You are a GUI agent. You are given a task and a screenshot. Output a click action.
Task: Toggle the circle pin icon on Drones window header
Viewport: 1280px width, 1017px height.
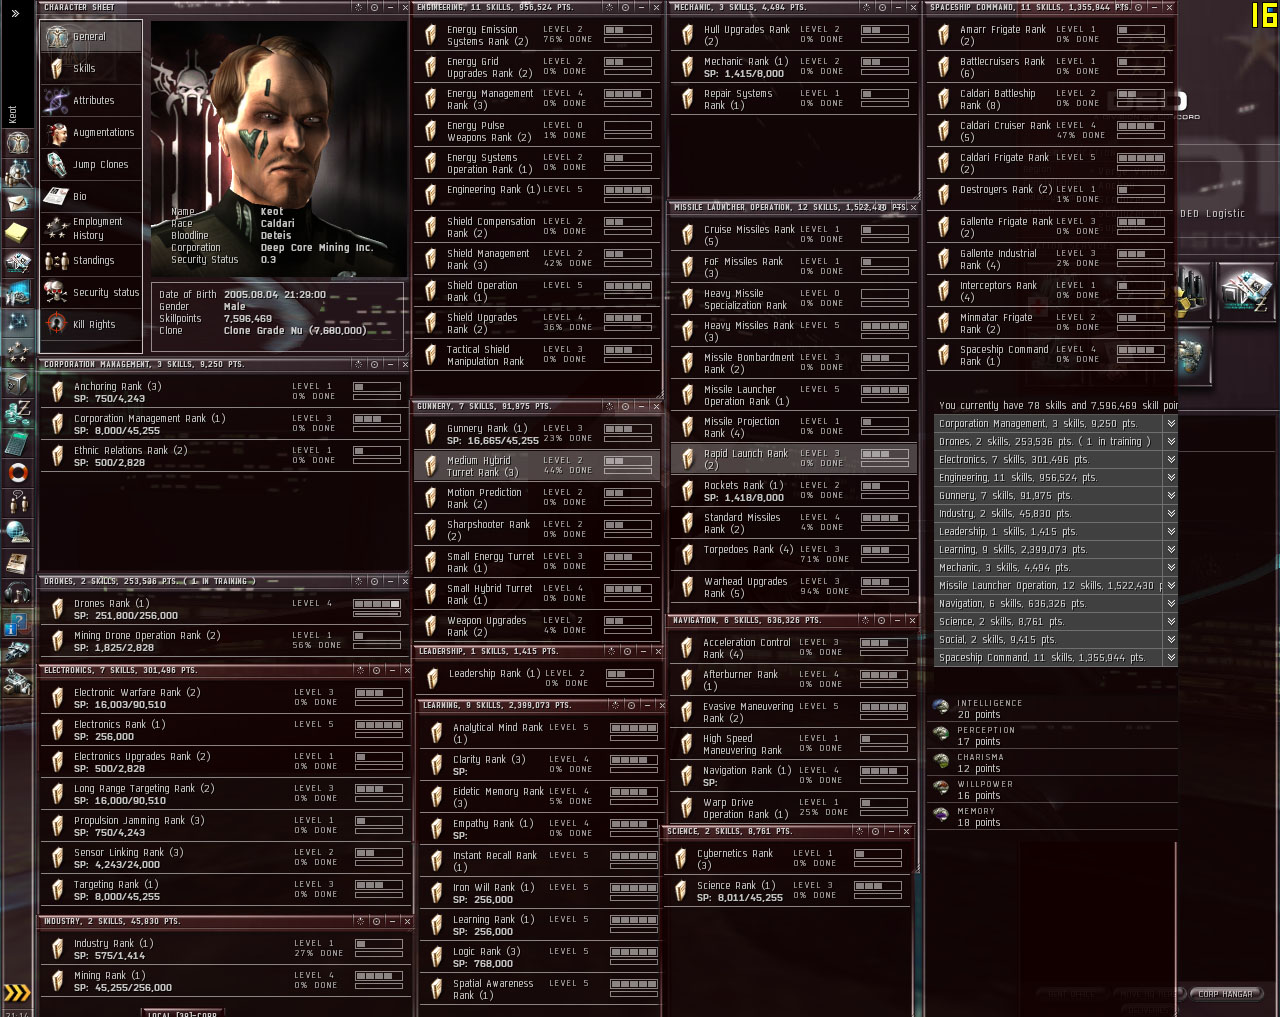pos(374,581)
